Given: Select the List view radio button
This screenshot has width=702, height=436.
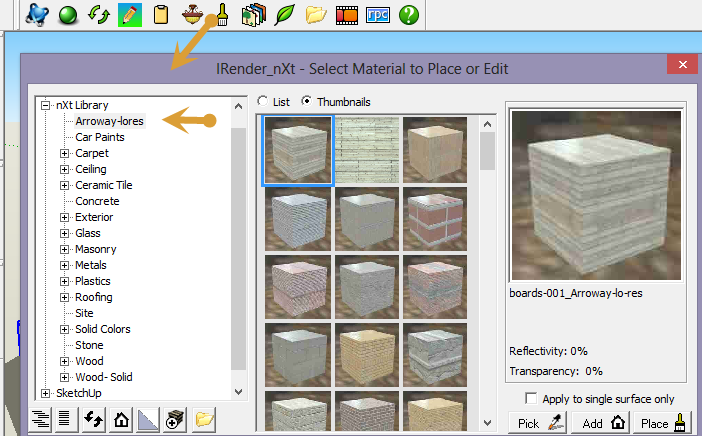Looking at the screenshot, I should click(x=262, y=101).
